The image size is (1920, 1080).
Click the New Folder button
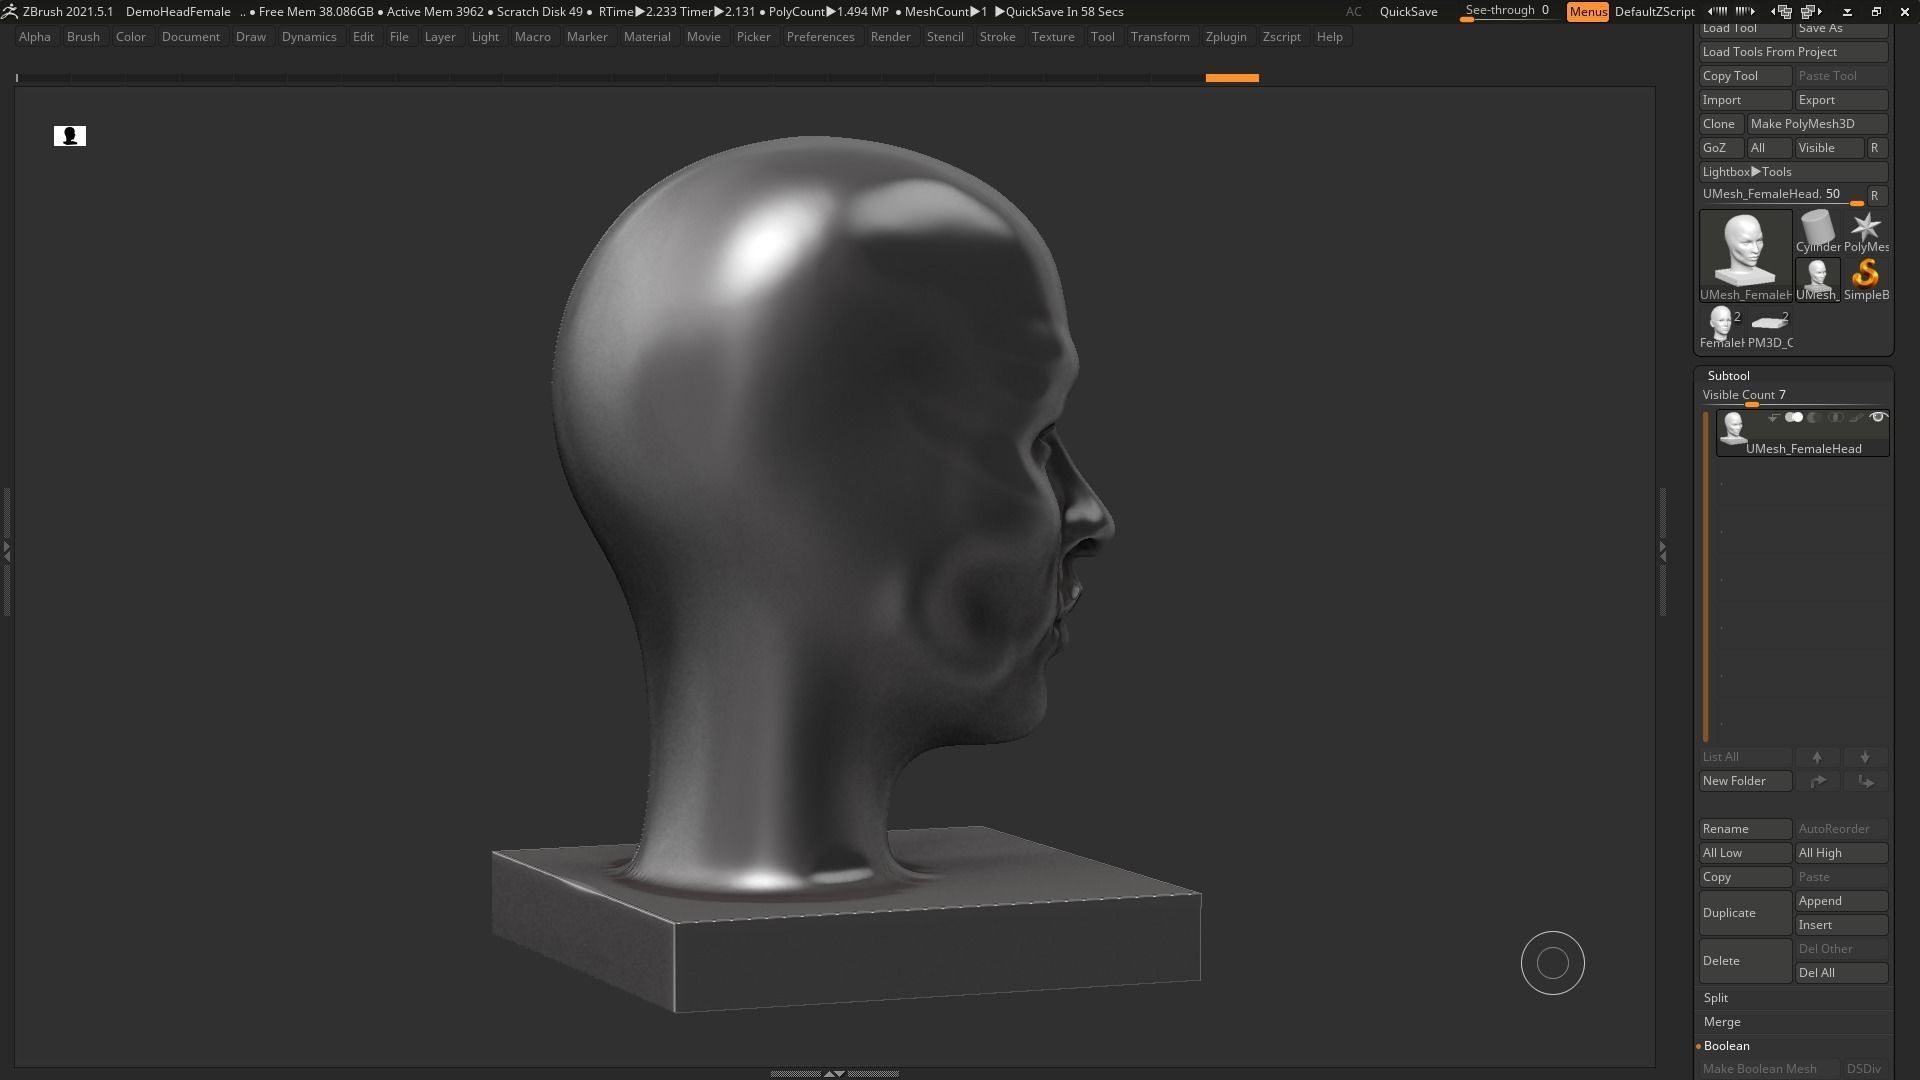point(1745,781)
